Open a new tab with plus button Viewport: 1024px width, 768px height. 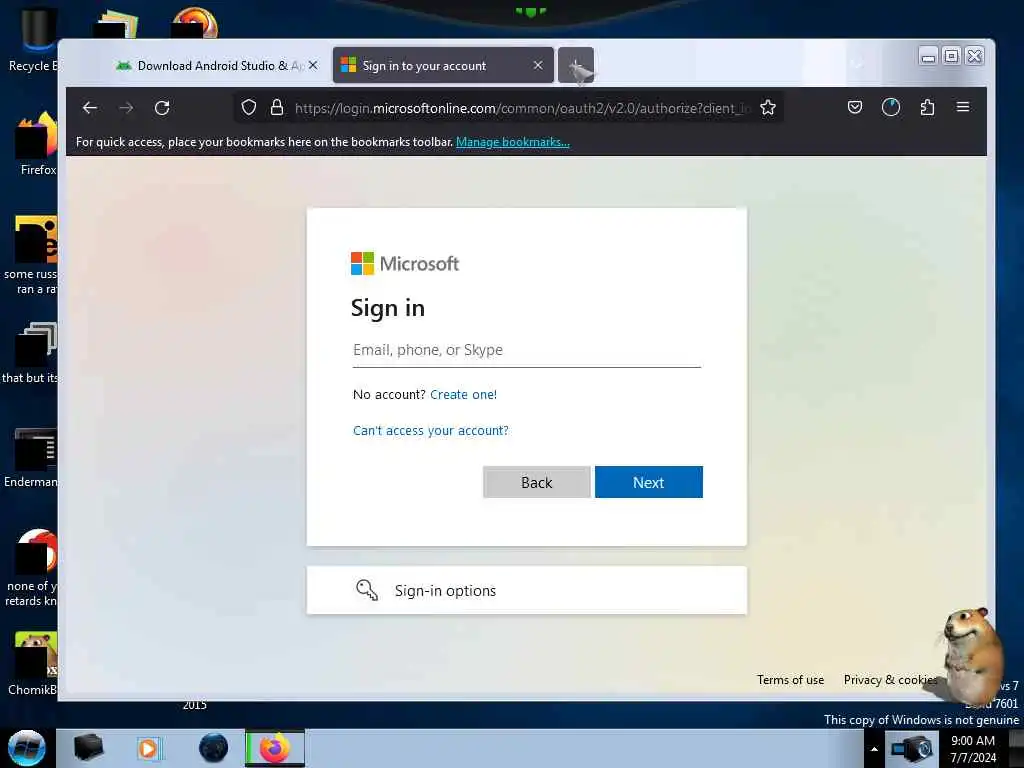pos(576,65)
